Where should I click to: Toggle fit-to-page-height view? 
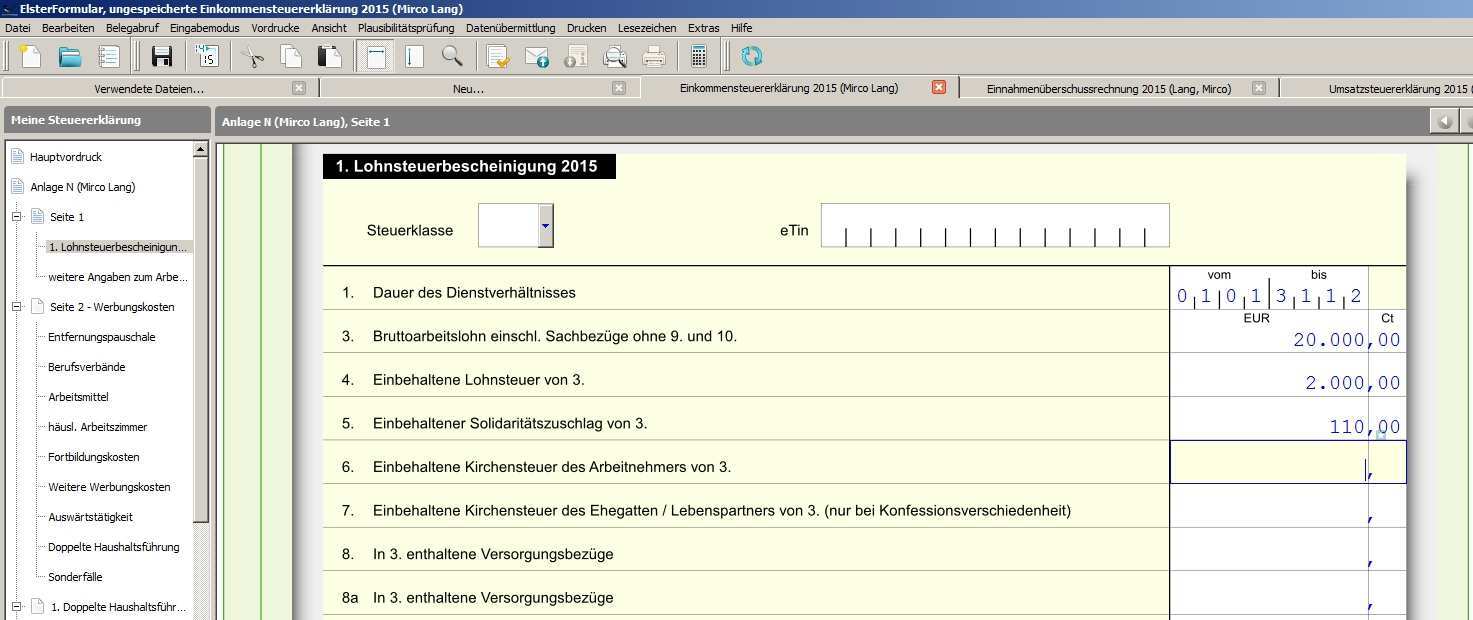414,56
